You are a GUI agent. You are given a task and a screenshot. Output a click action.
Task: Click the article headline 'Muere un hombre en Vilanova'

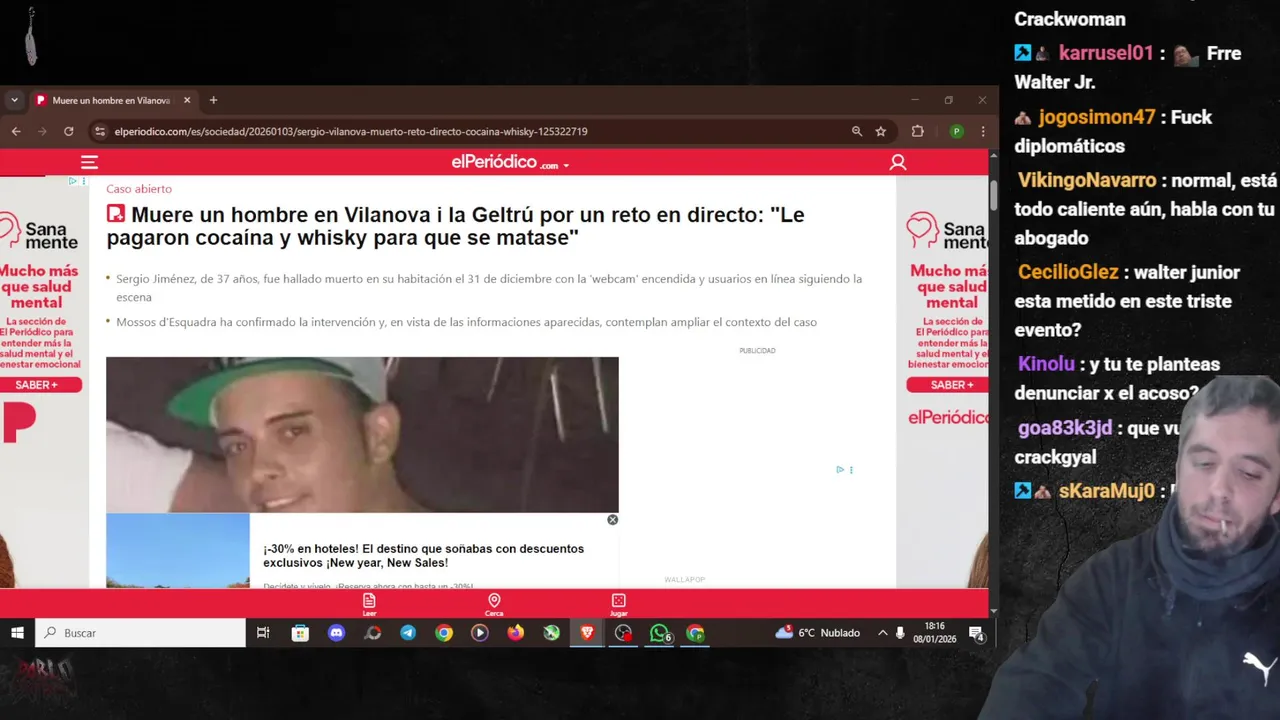coord(455,226)
